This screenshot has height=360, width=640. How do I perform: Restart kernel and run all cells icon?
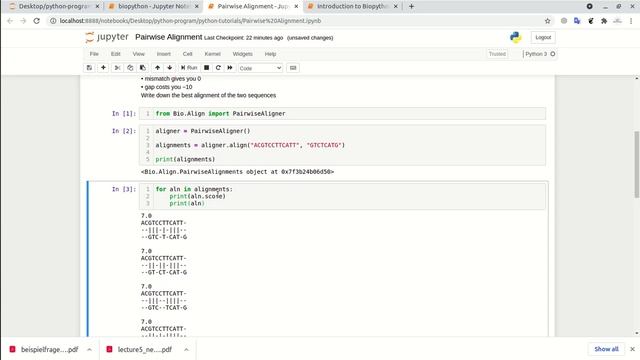[x=230, y=68]
